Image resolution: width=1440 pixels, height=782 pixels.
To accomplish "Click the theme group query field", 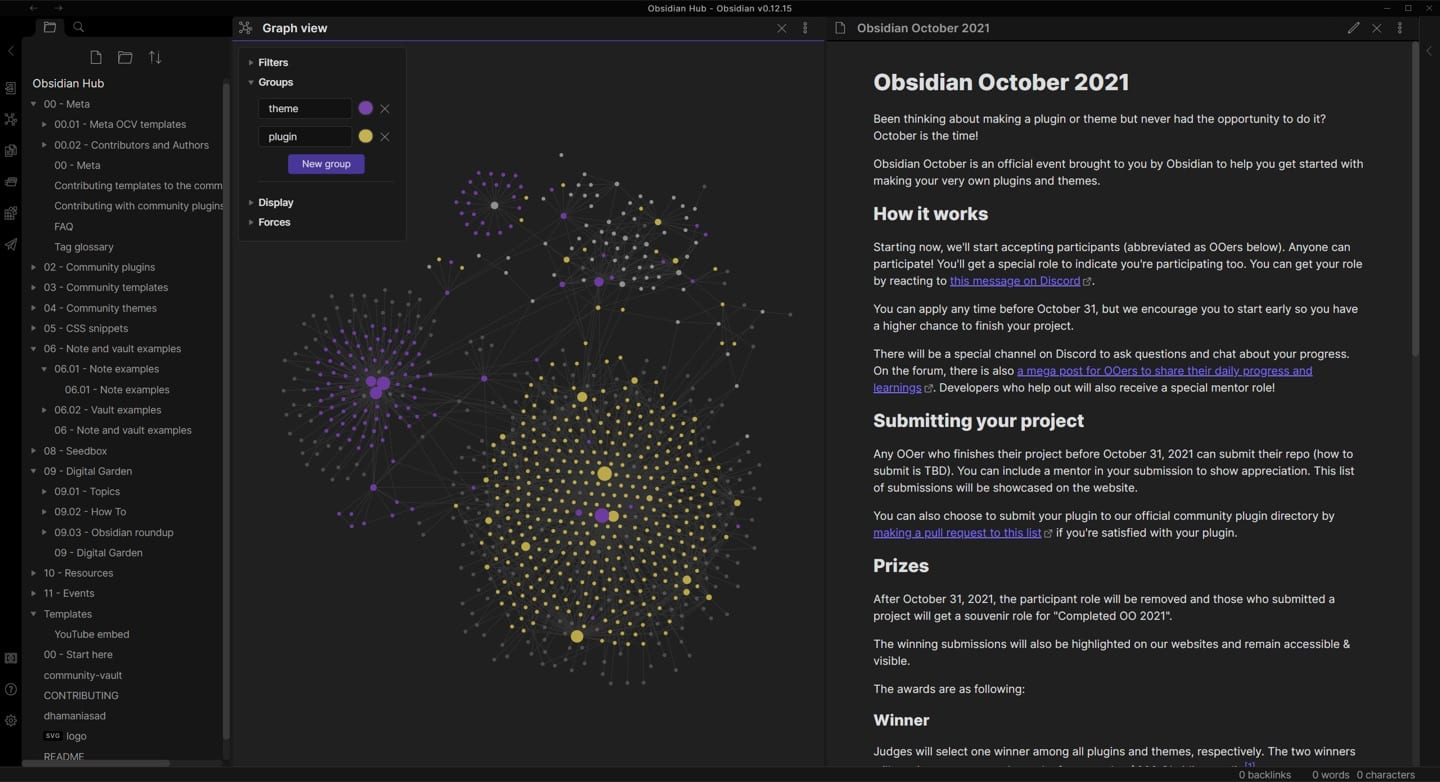I will (305, 108).
